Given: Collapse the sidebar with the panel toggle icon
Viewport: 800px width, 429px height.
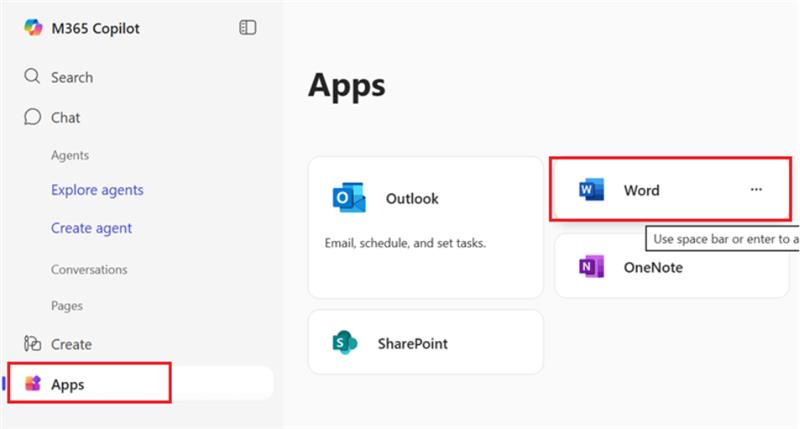Looking at the screenshot, I should 247,28.
